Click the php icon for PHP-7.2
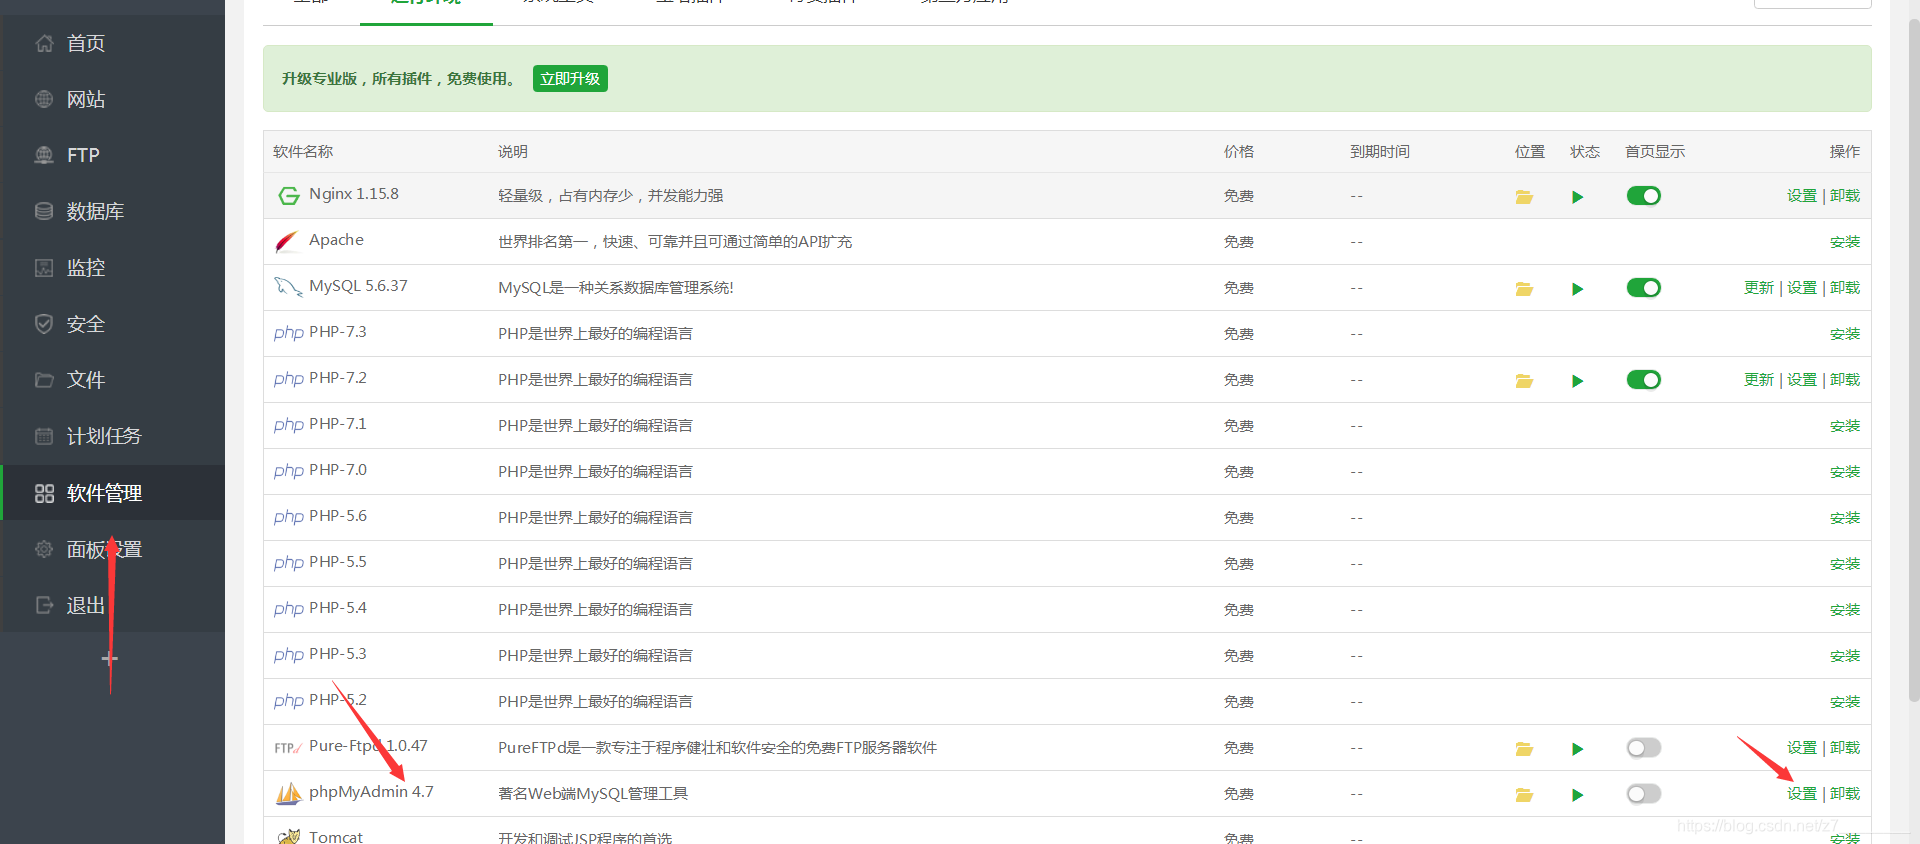Image resolution: width=1920 pixels, height=844 pixels. click(289, 379)
